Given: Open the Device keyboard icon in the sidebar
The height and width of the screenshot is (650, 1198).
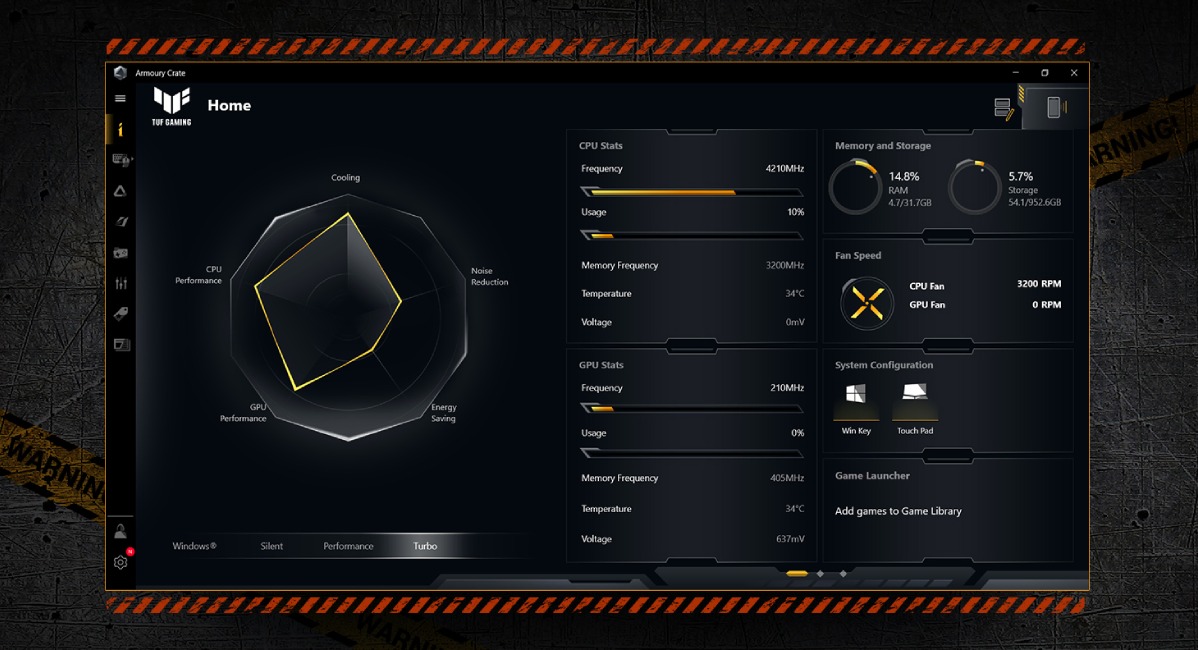Looking at the screenshot, I should coord(120,160).
